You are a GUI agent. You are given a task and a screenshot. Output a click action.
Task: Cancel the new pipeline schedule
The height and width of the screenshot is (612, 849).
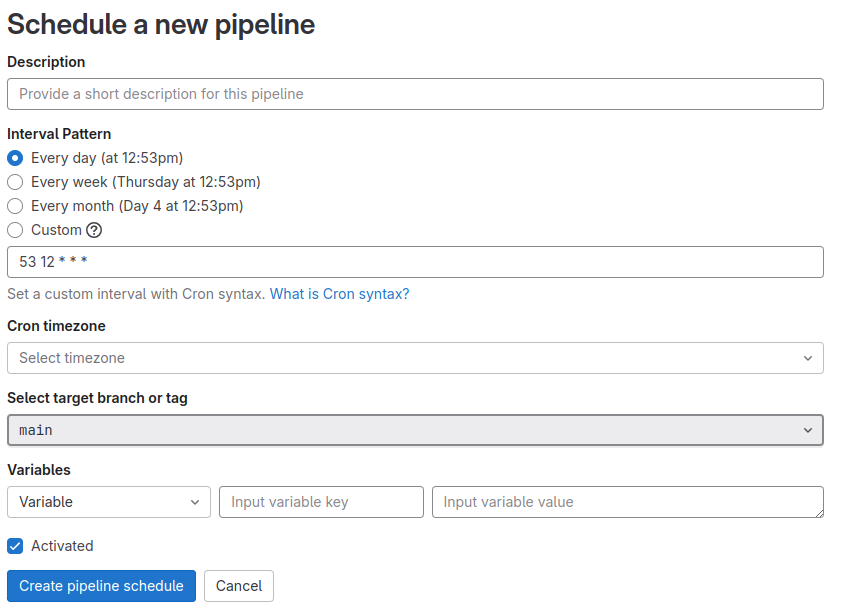pyautogui.click(x=239, y=586)
